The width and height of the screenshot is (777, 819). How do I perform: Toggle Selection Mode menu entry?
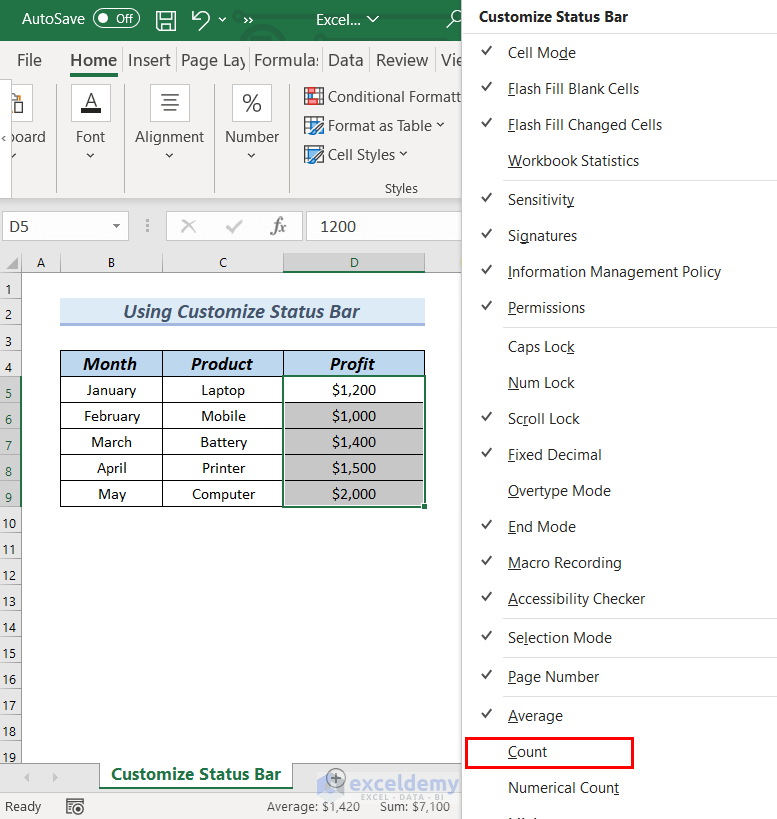click(619, 638)
